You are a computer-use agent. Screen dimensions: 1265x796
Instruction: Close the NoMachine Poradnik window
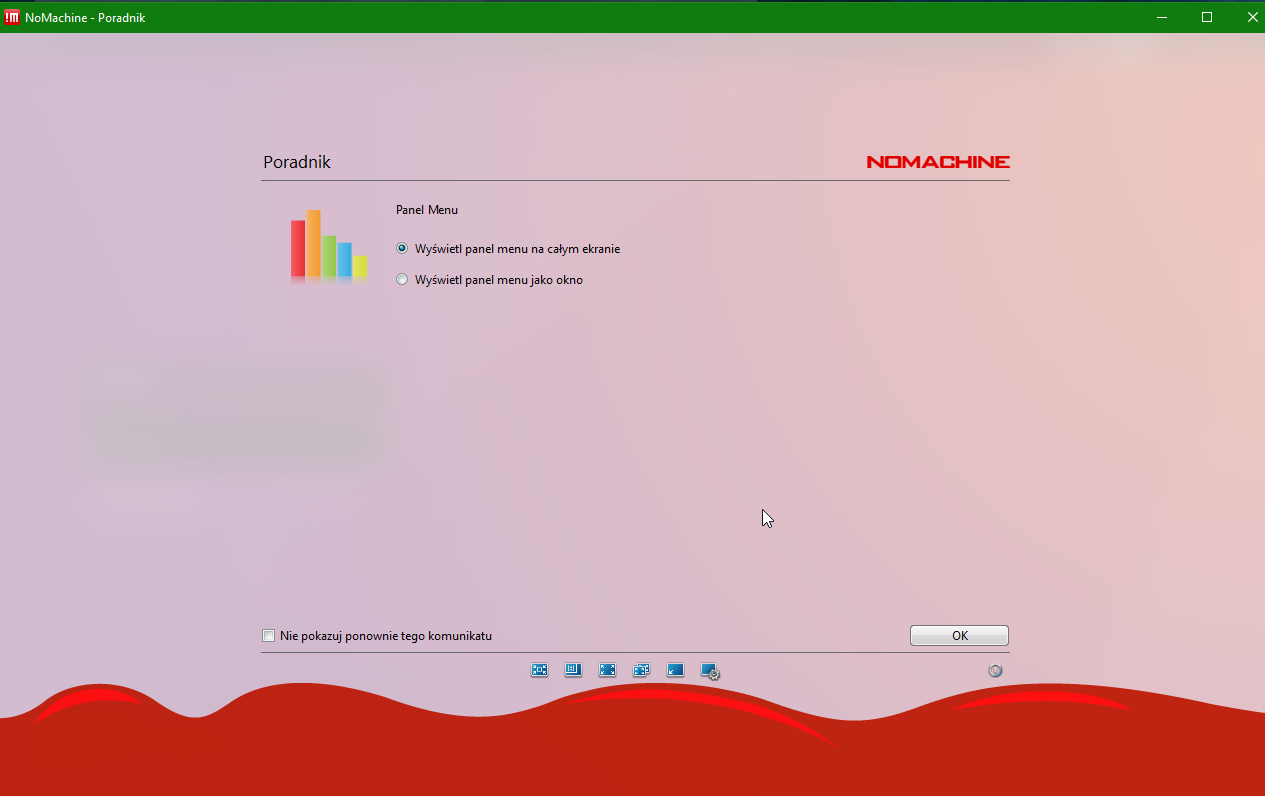coord(1252,17)
